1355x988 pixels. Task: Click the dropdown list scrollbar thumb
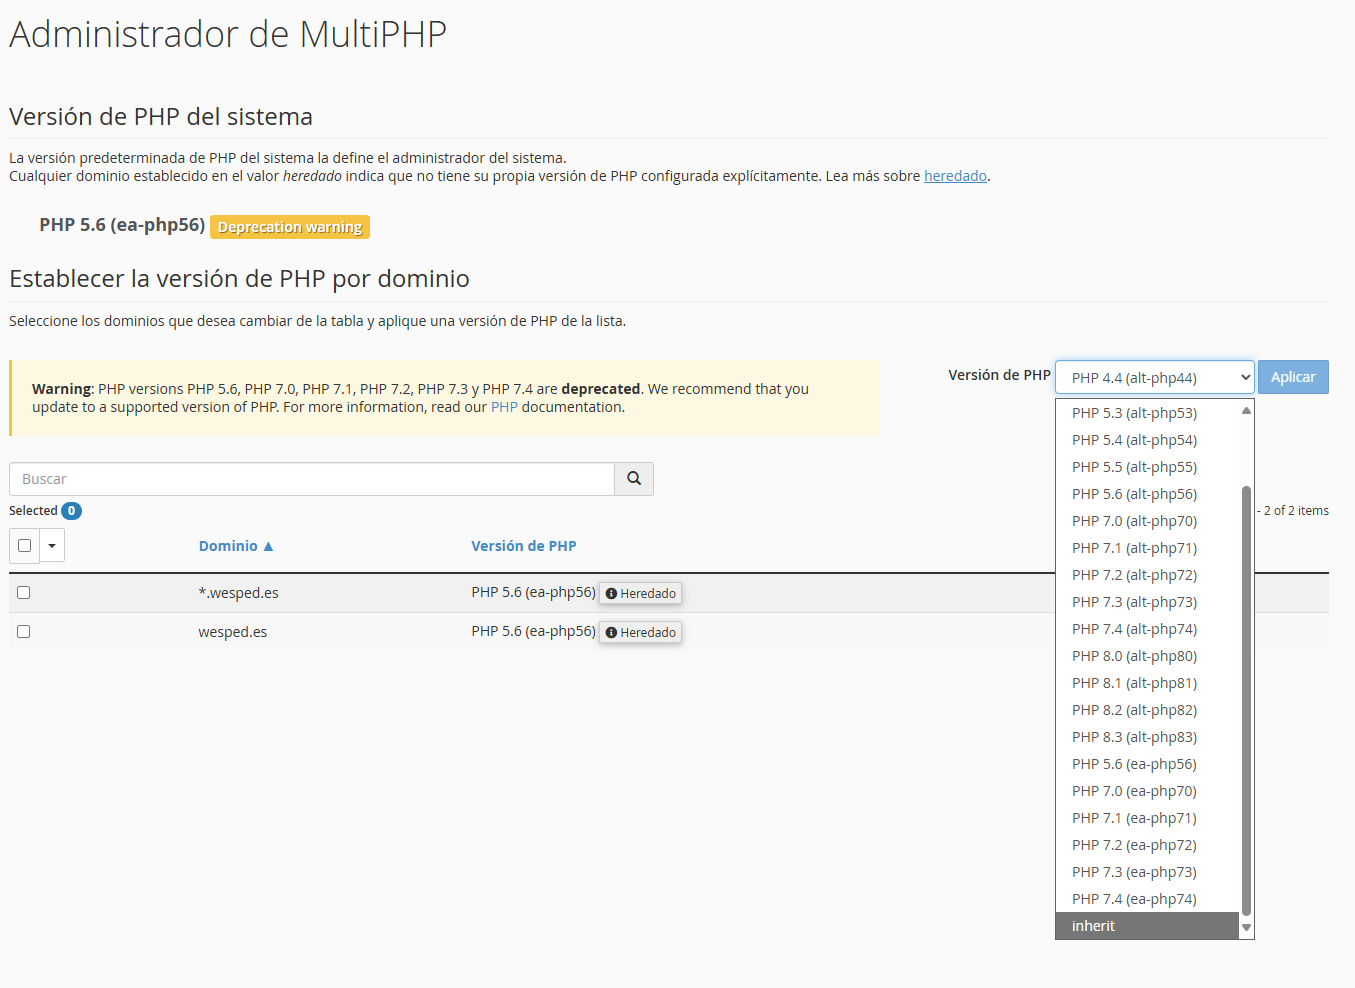click(x=1246, y=700)
